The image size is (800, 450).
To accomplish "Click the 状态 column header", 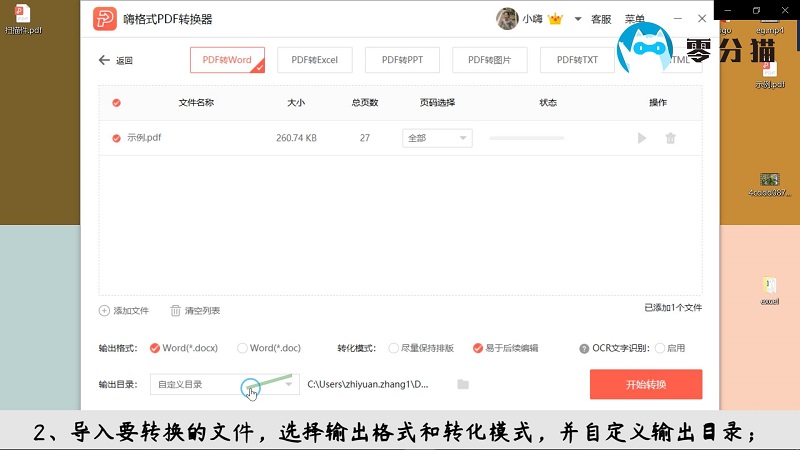I will (x=548, y=103).
